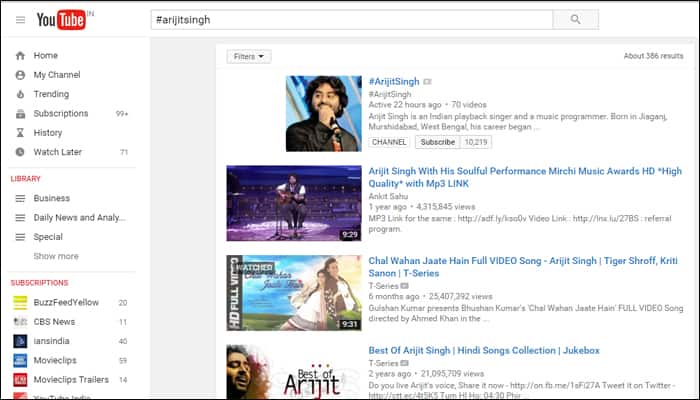This screenshot has height=400, width=700.
Task: Open iansindia subscription
Action: click(51, 341)
